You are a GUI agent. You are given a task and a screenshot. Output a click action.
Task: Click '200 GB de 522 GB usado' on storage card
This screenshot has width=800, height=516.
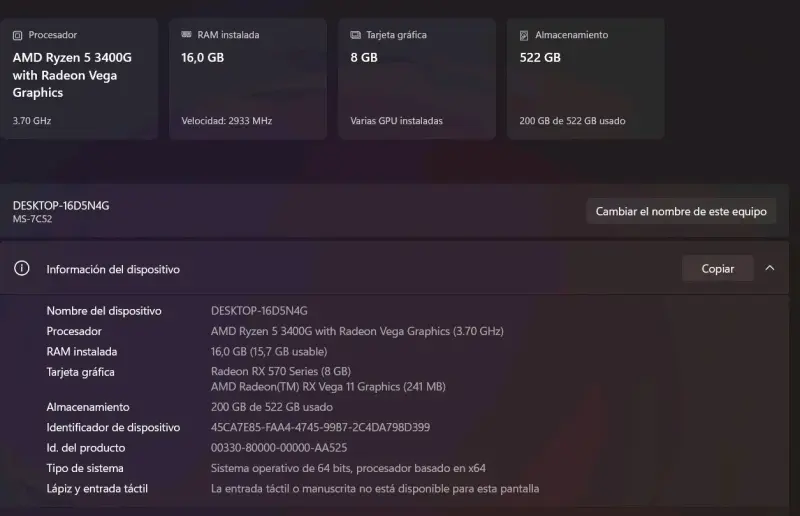(x=572, y=121)
